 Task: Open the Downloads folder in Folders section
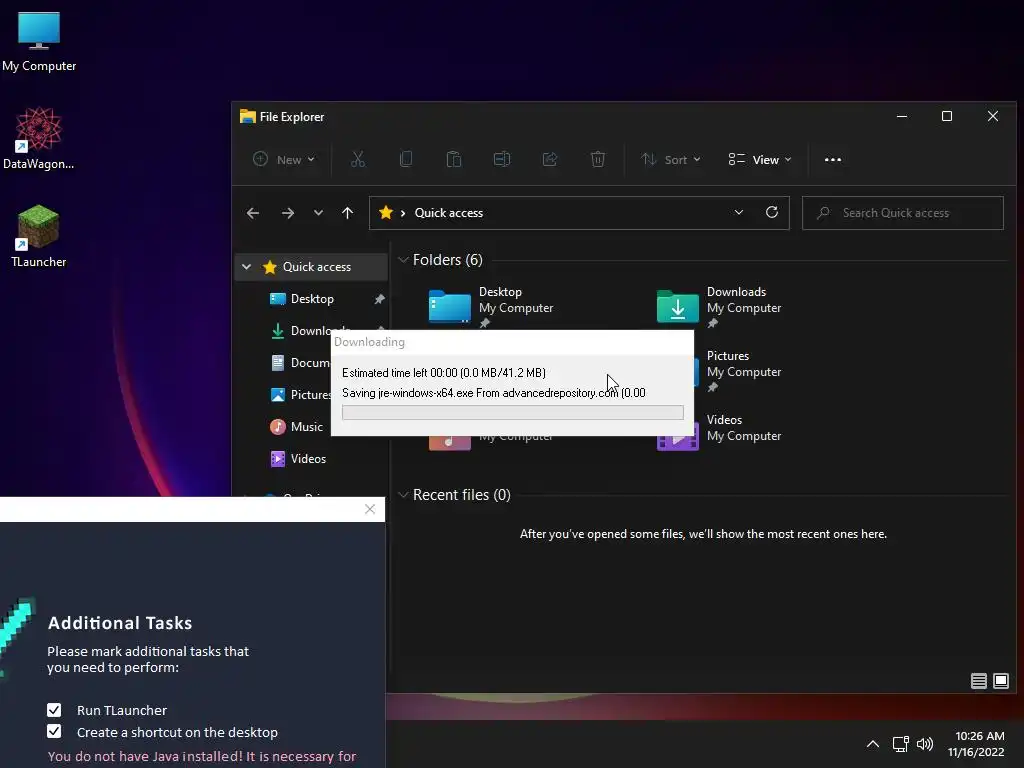point(719,306)
